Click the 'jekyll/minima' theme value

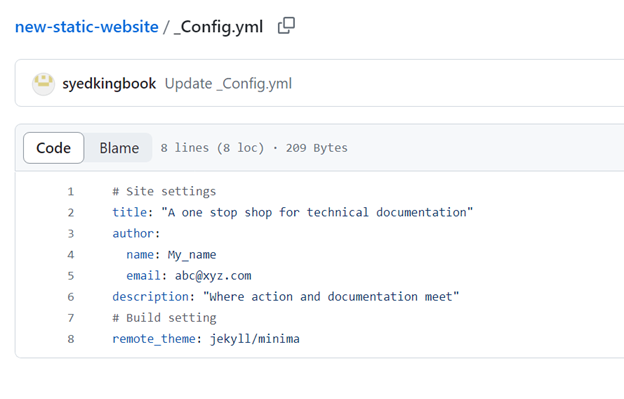click(x=255, y=339)
